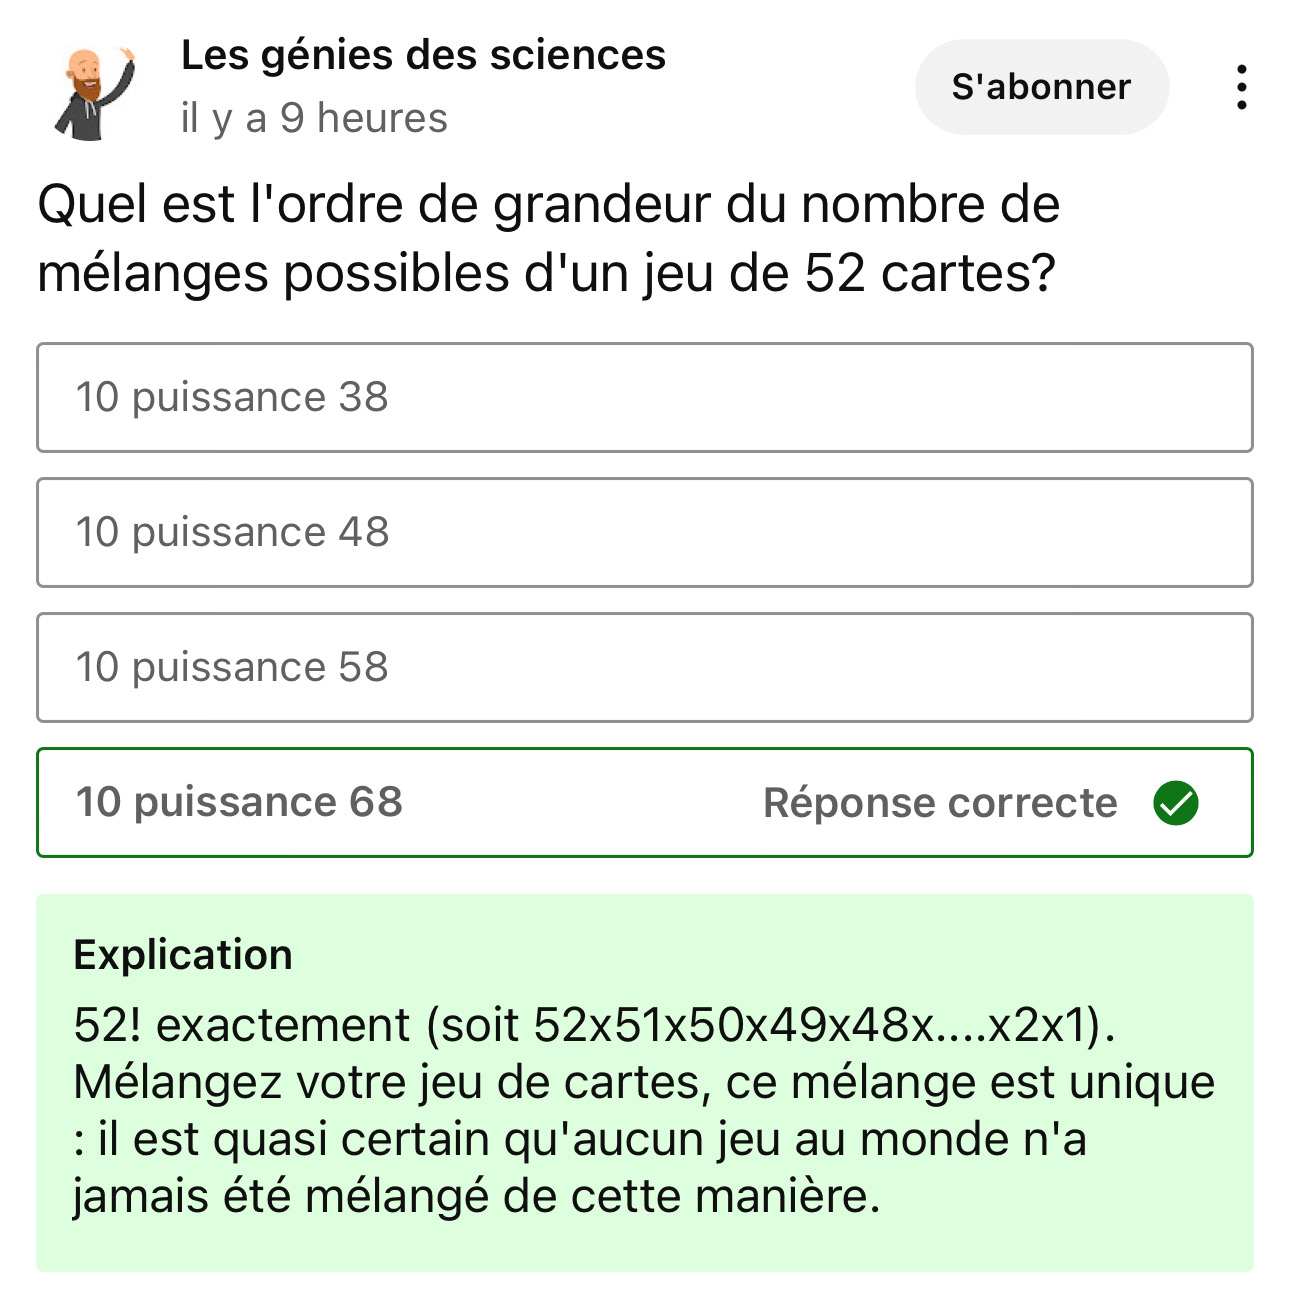The width and height of the screenshot is (1290, 1293).
Task: Select poll answer 10 puissance 38
Action: pos(645,398)
